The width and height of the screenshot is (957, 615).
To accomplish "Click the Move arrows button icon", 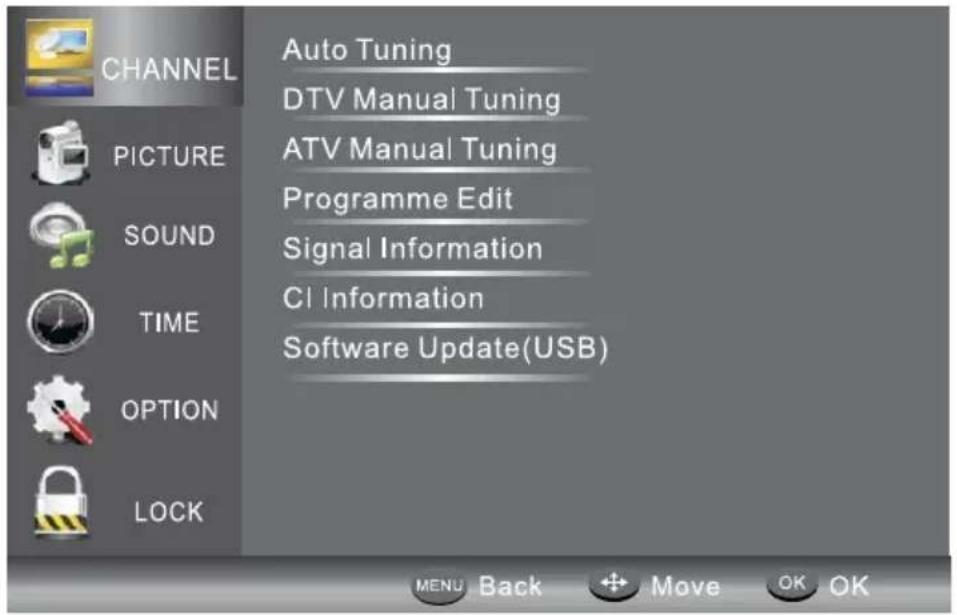I will [x=614, y=584].
